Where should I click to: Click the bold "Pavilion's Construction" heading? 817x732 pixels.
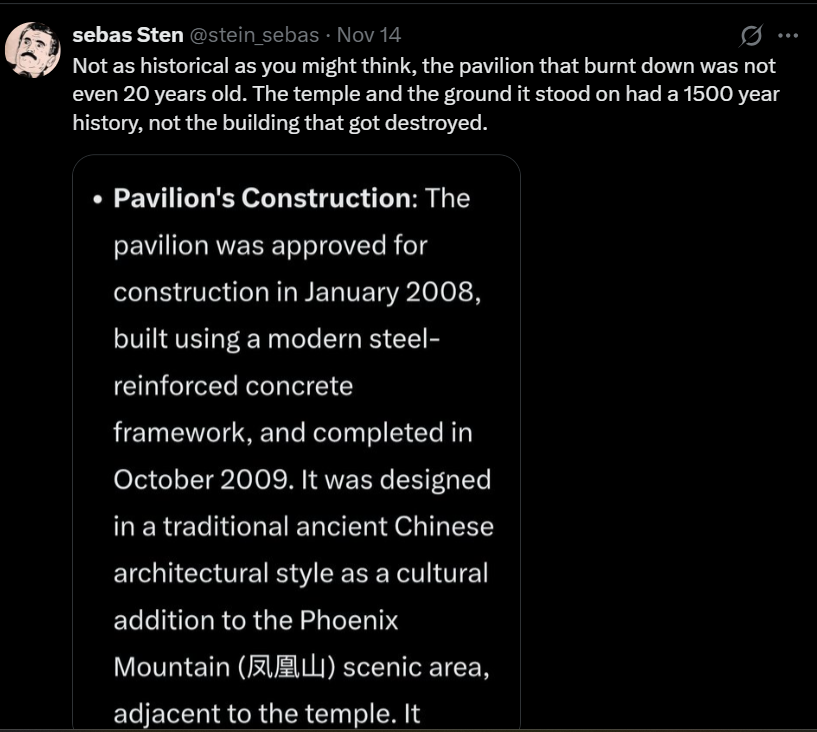click(x=262, y=198)
